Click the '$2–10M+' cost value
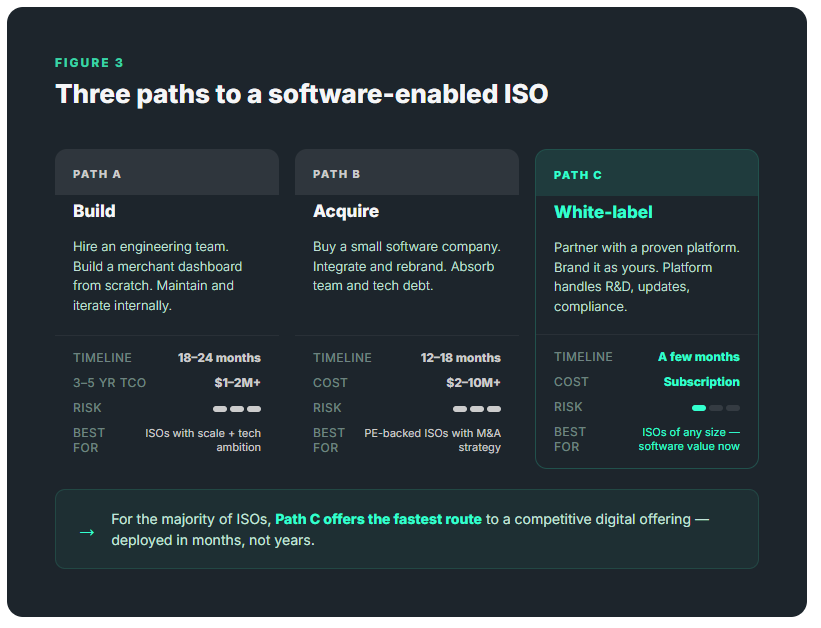821x628 pixels. click(473, 382)
